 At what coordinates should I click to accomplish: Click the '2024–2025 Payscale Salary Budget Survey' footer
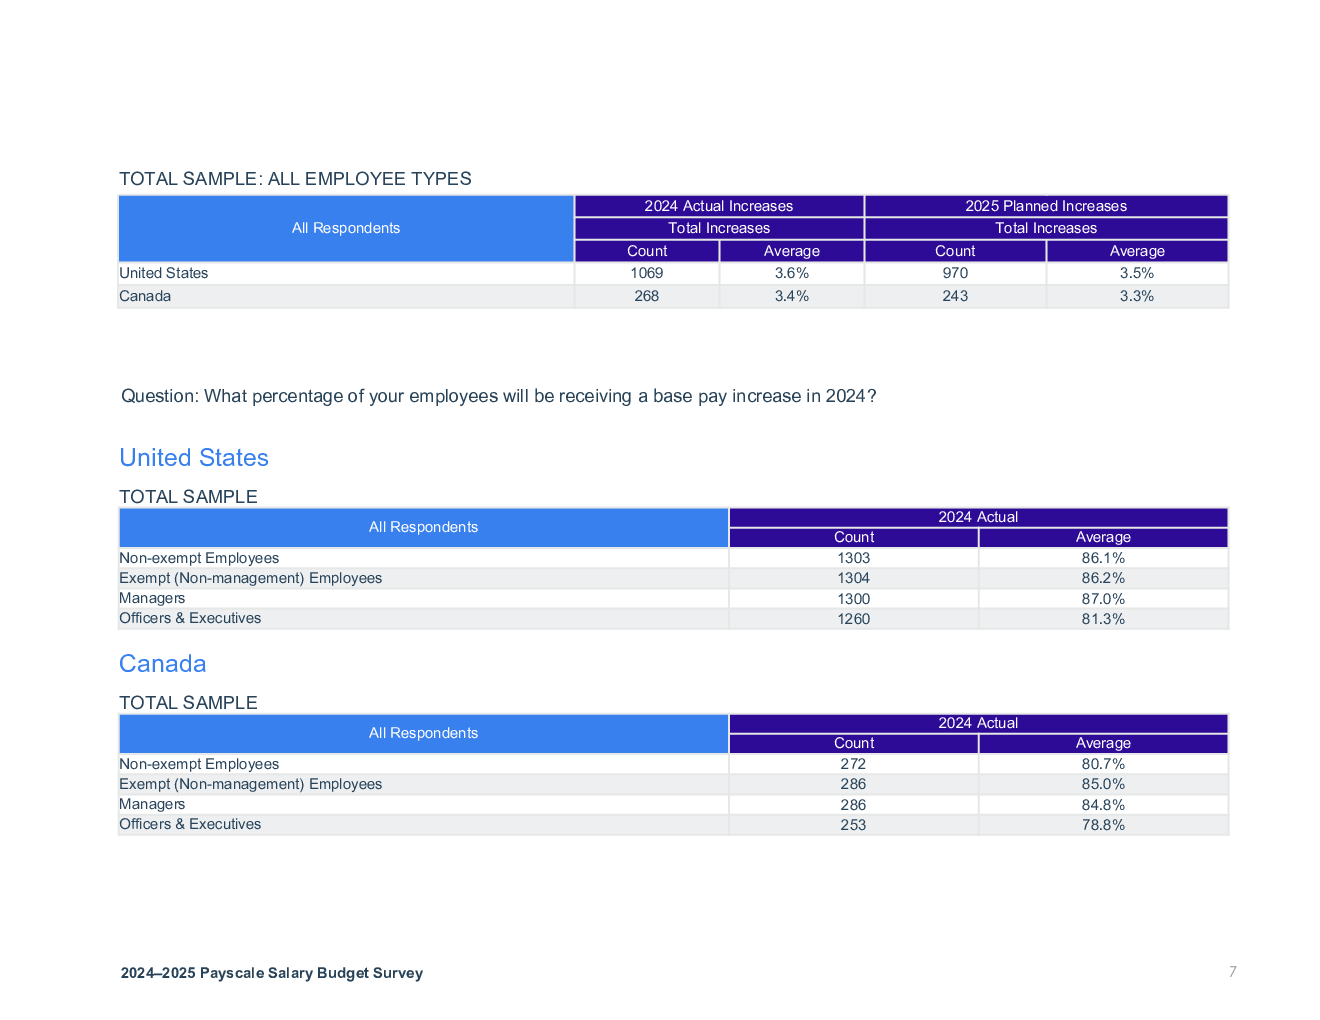point(272,973)
